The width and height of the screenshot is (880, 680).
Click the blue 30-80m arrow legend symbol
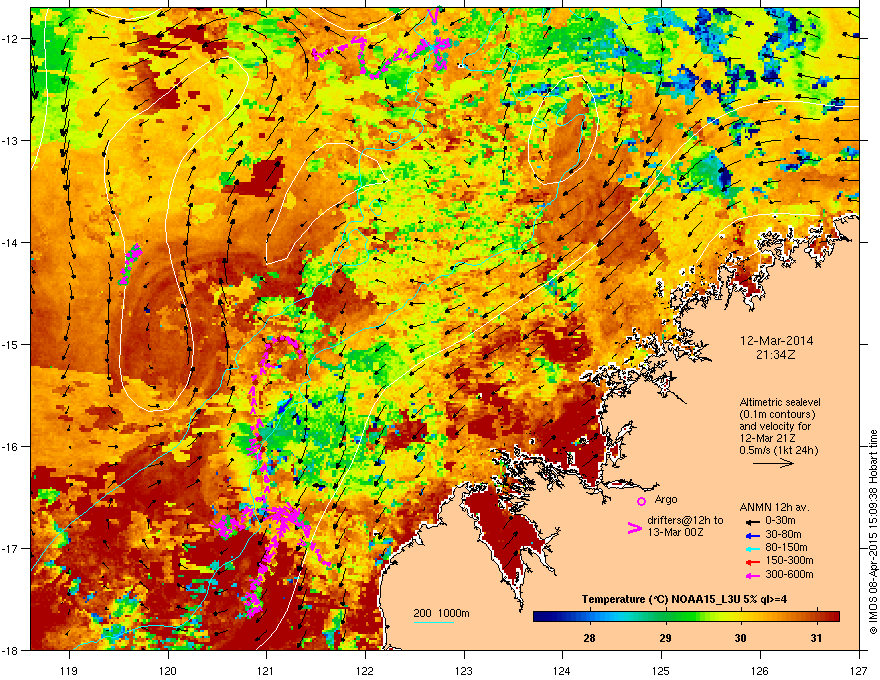752,535
